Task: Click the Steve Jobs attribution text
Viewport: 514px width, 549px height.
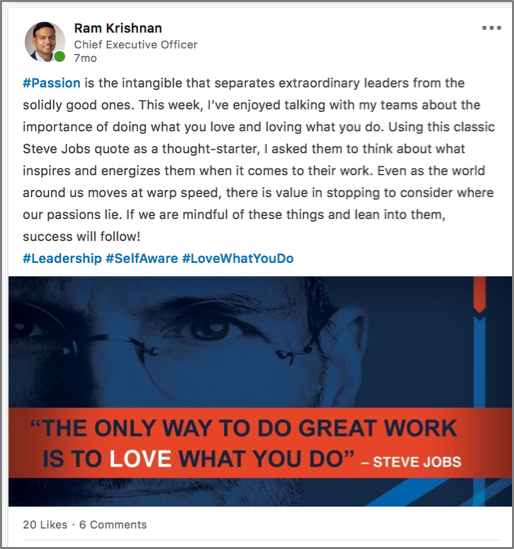Action: [411, 462]
